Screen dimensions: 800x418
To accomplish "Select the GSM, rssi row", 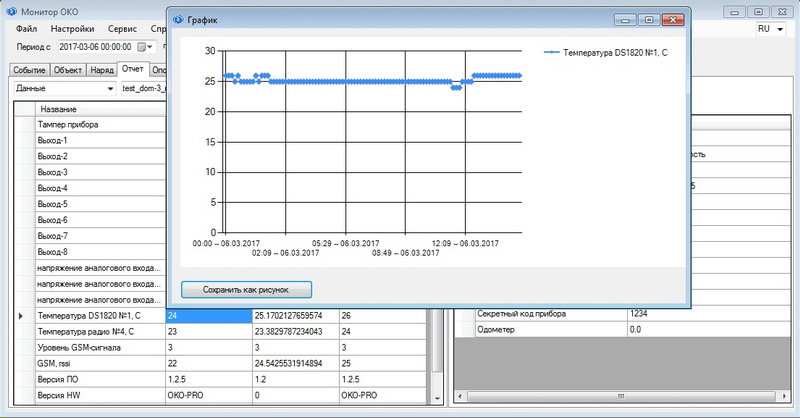I will pyautogui.click(x=100, y=363).
